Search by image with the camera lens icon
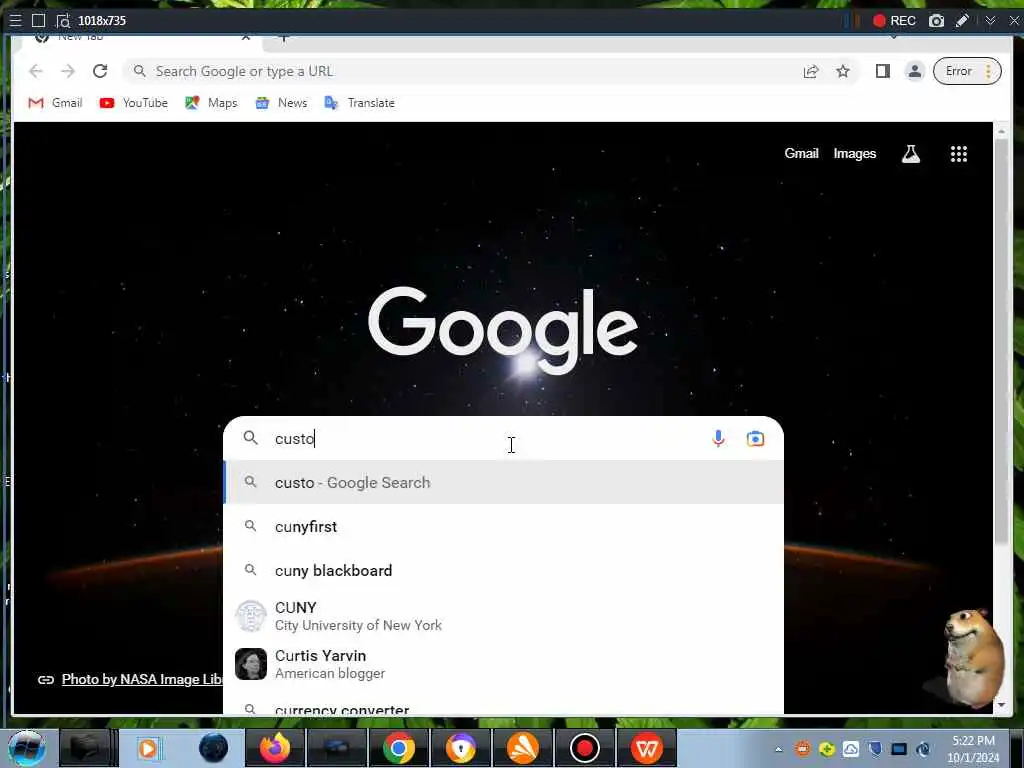This screenshot has height=768, width=1024. (x=755, y=439)
